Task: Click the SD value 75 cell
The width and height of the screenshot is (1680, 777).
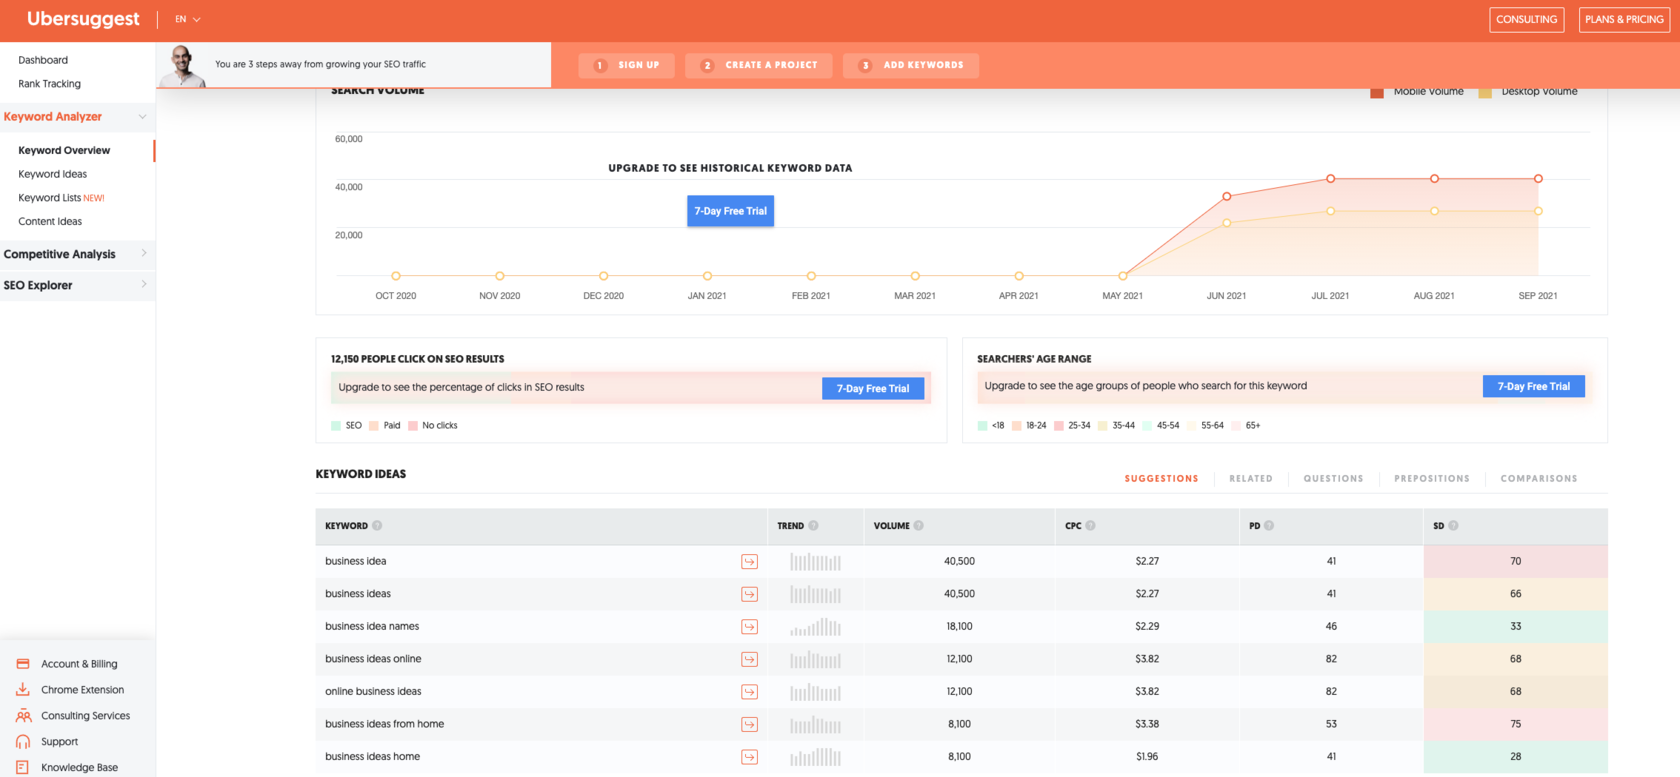Action: point(1515,724)
